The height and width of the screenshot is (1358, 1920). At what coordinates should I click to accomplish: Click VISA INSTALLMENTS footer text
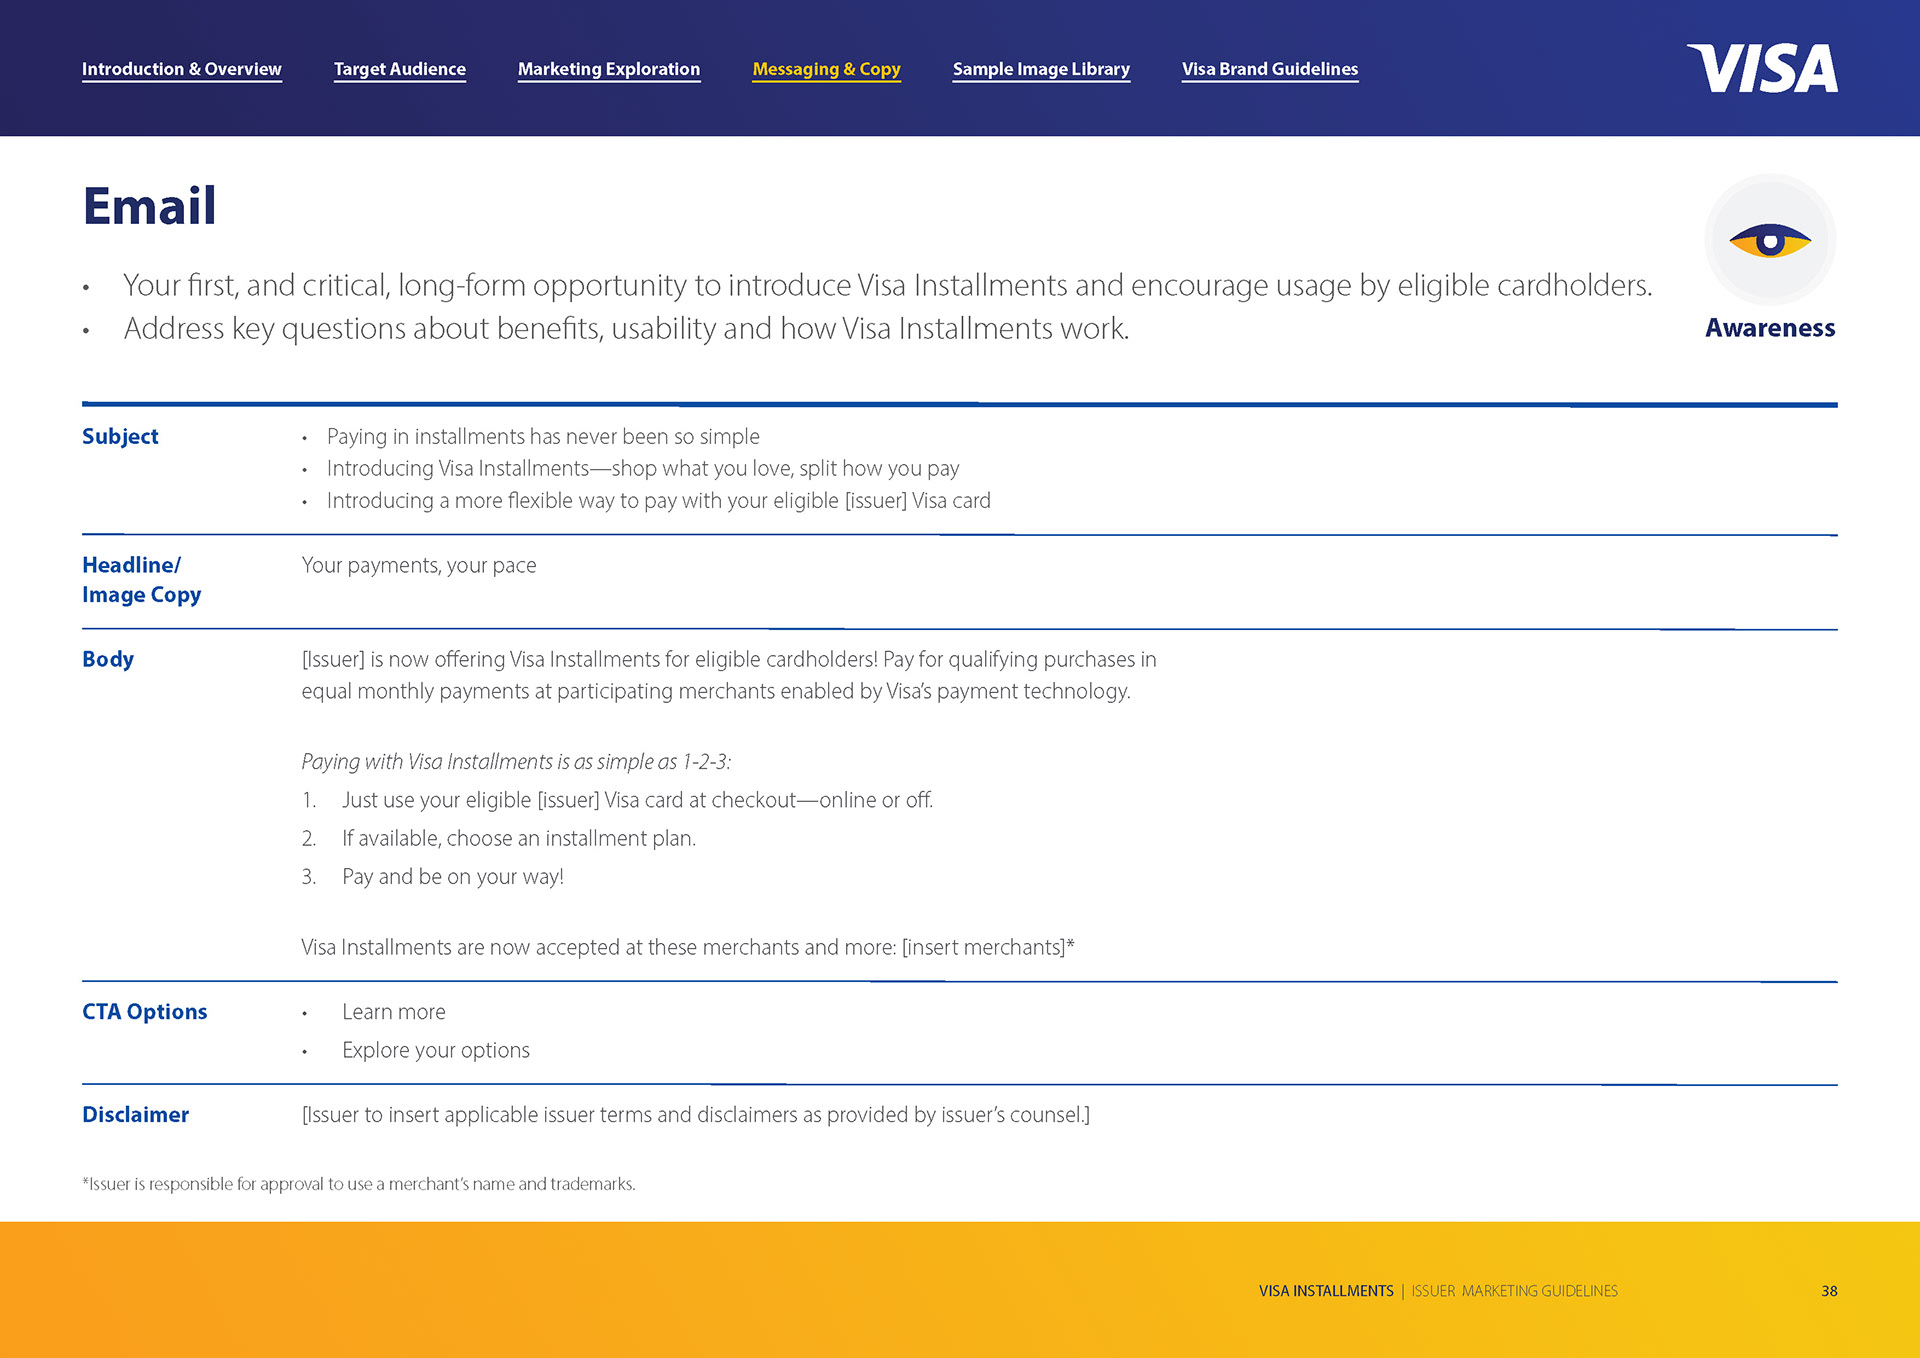1325,1291
